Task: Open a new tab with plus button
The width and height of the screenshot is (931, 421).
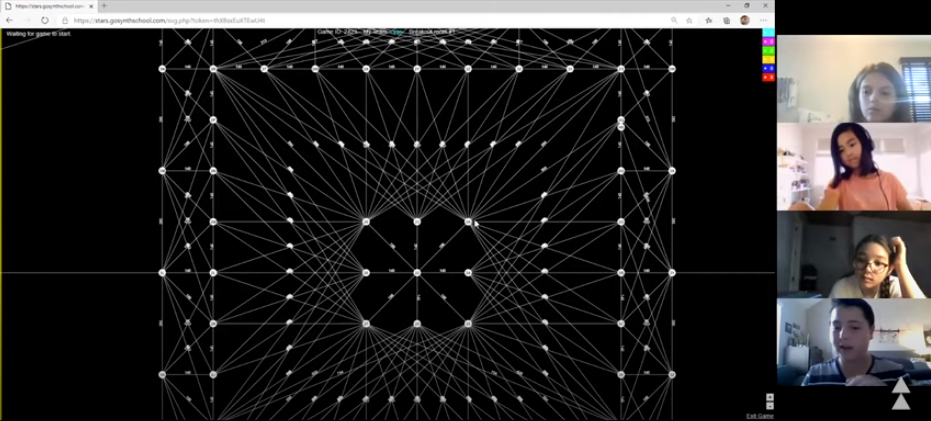Action: click(104, 6)
